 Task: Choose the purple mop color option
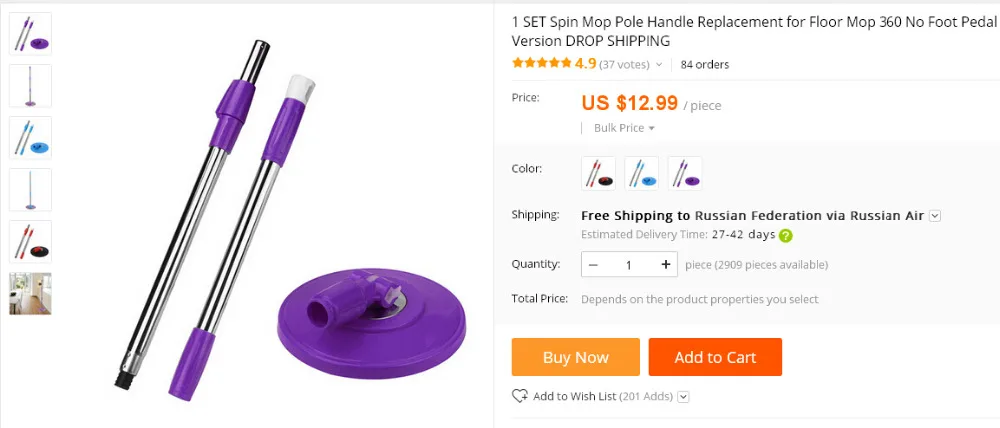685,173
